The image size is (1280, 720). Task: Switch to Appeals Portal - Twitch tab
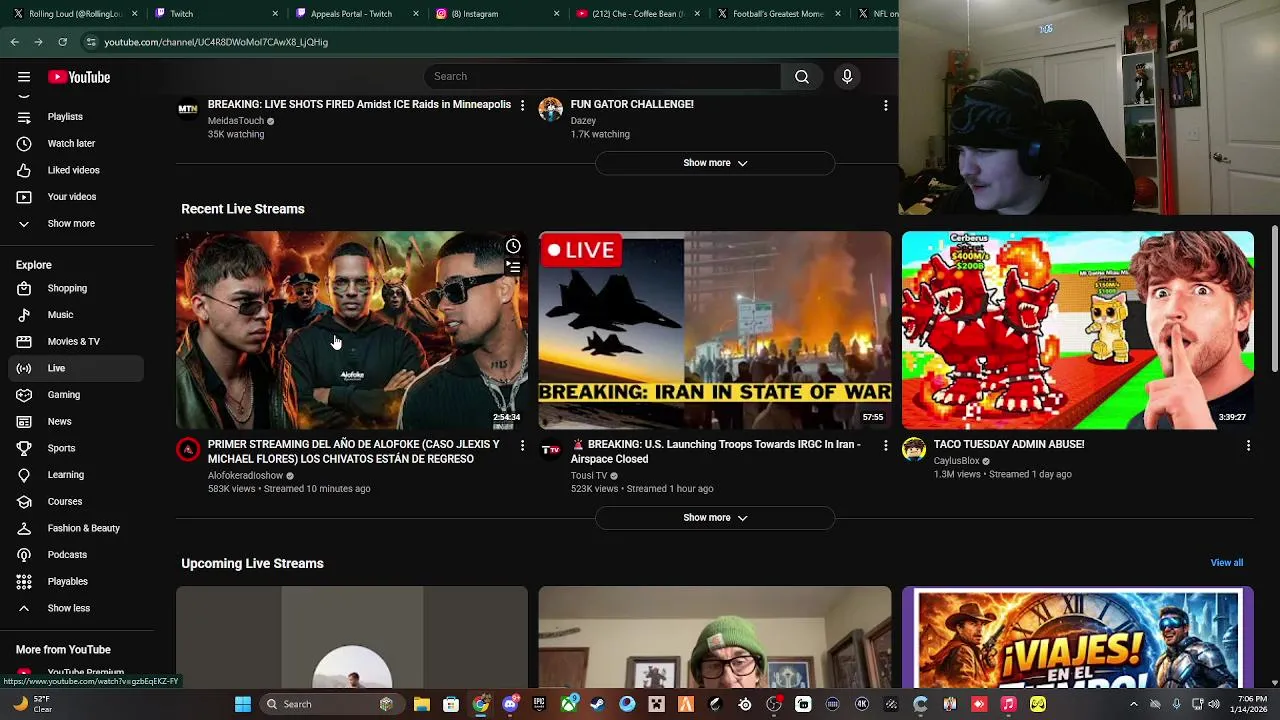355,14
